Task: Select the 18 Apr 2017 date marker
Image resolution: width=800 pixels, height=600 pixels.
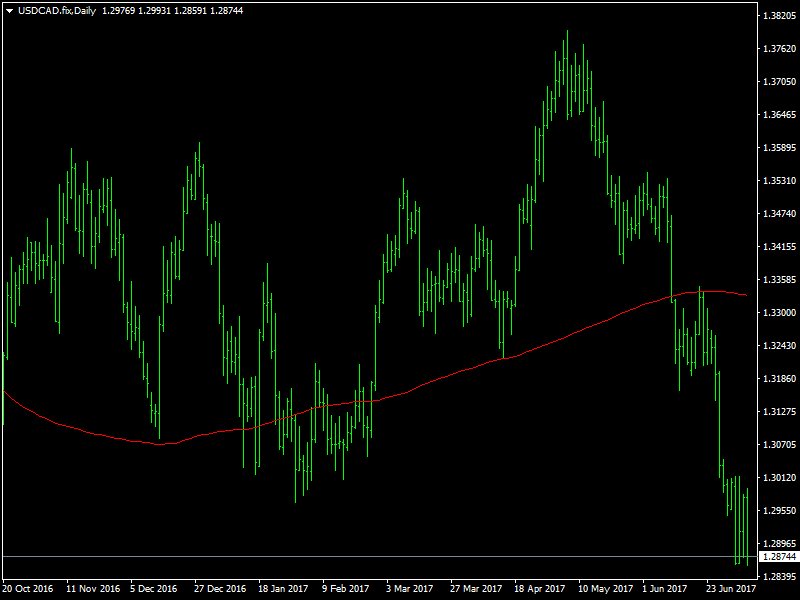Action: (540, 588)
